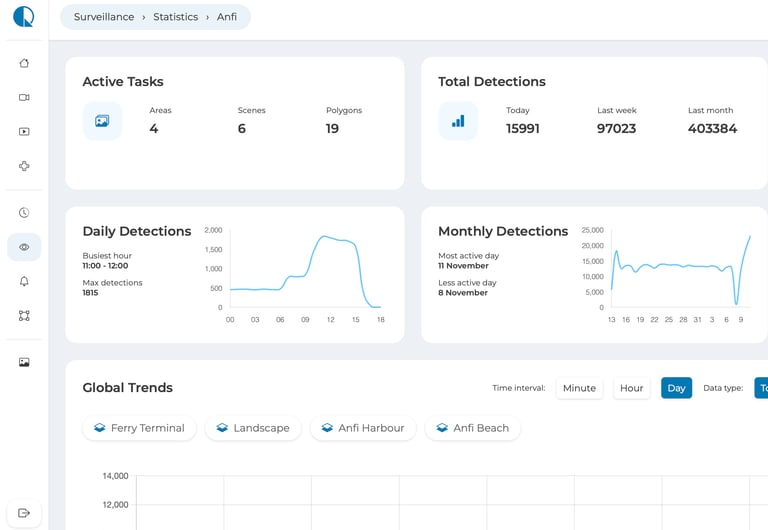Image resolution: width=768 pixels, height=530 pixels.
Task: Click the Total Detections bar chart icon
Action: [x=458, y=121]
